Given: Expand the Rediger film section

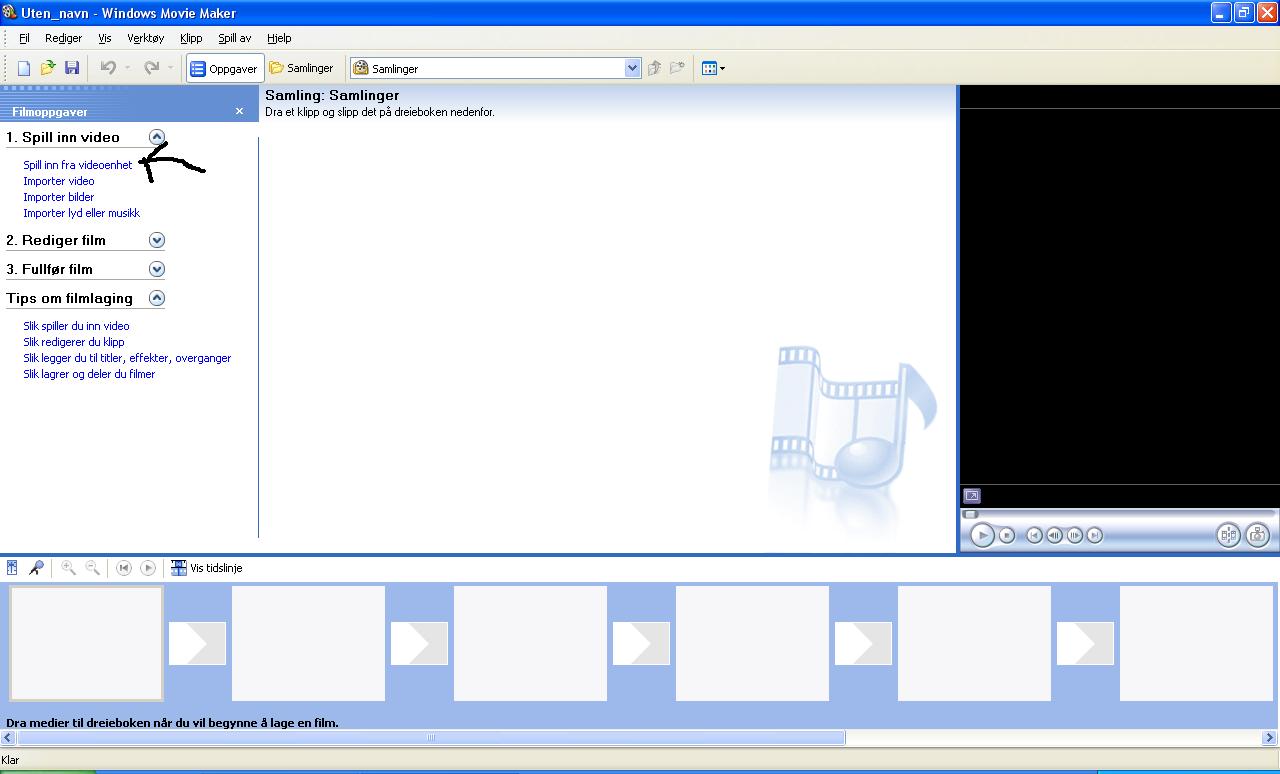Looking at the screenshot, I should click(x=157, y=240).
